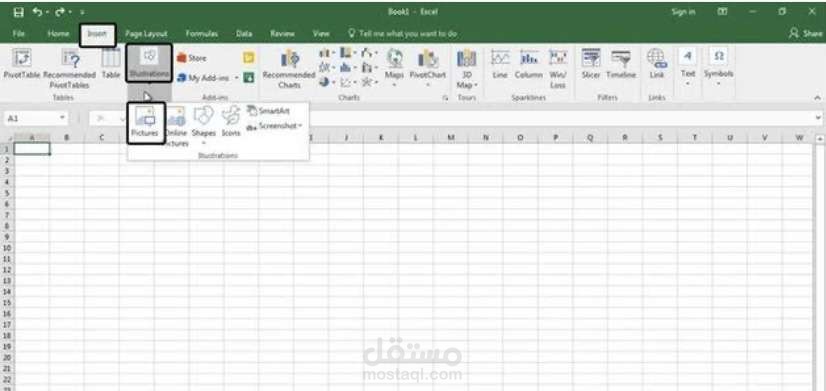
Task: Insert a Win/Loss sparkline
Action: click(557, 69)
